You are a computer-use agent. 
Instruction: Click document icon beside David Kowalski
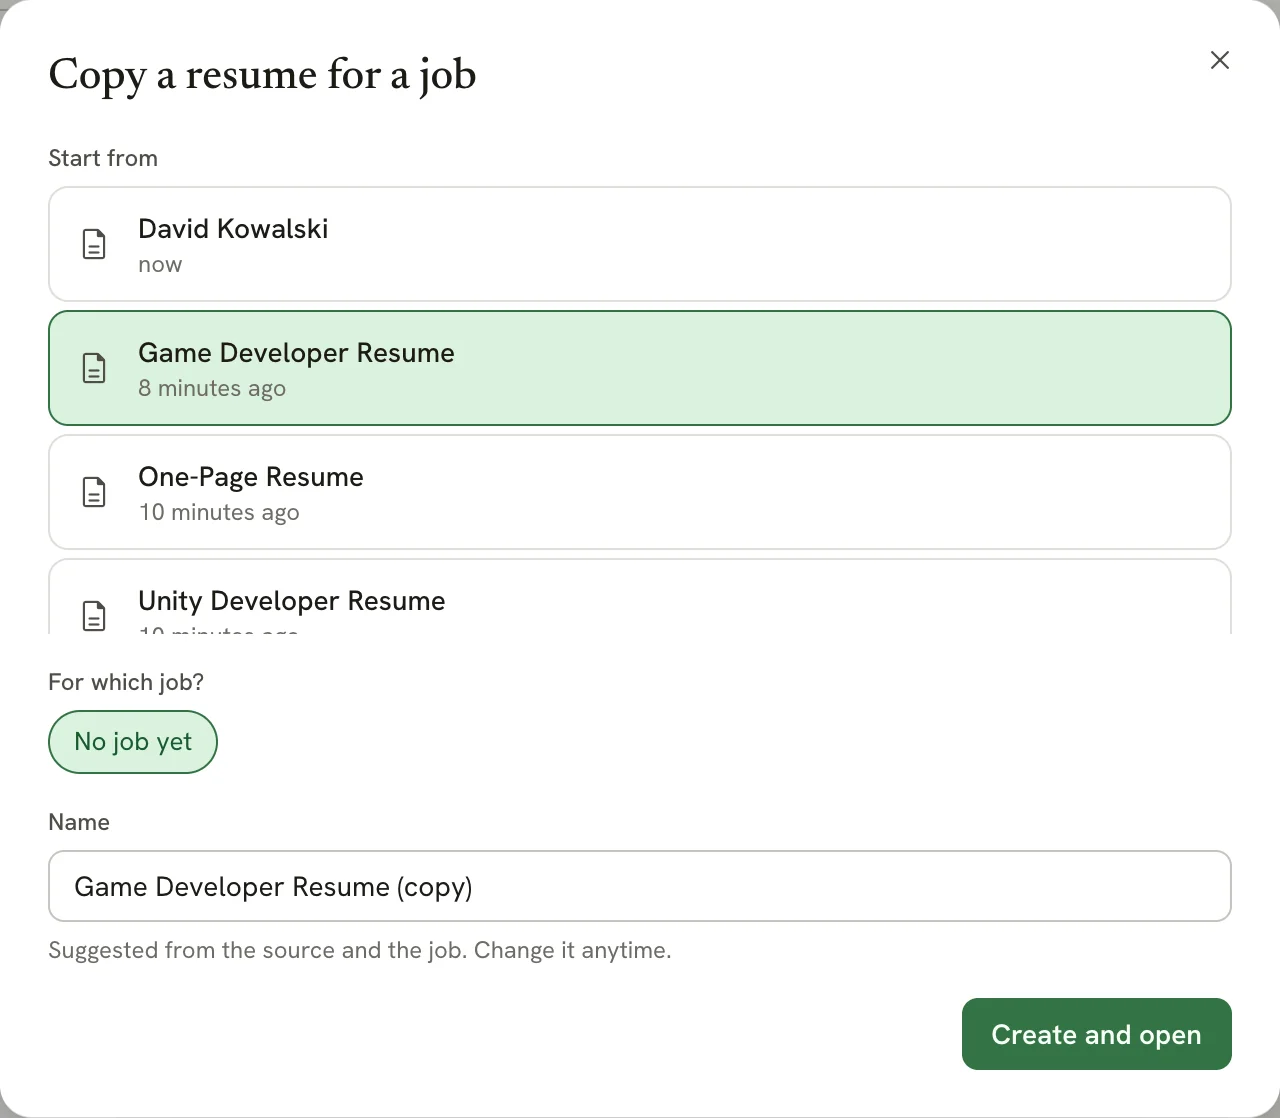(94, 244)
